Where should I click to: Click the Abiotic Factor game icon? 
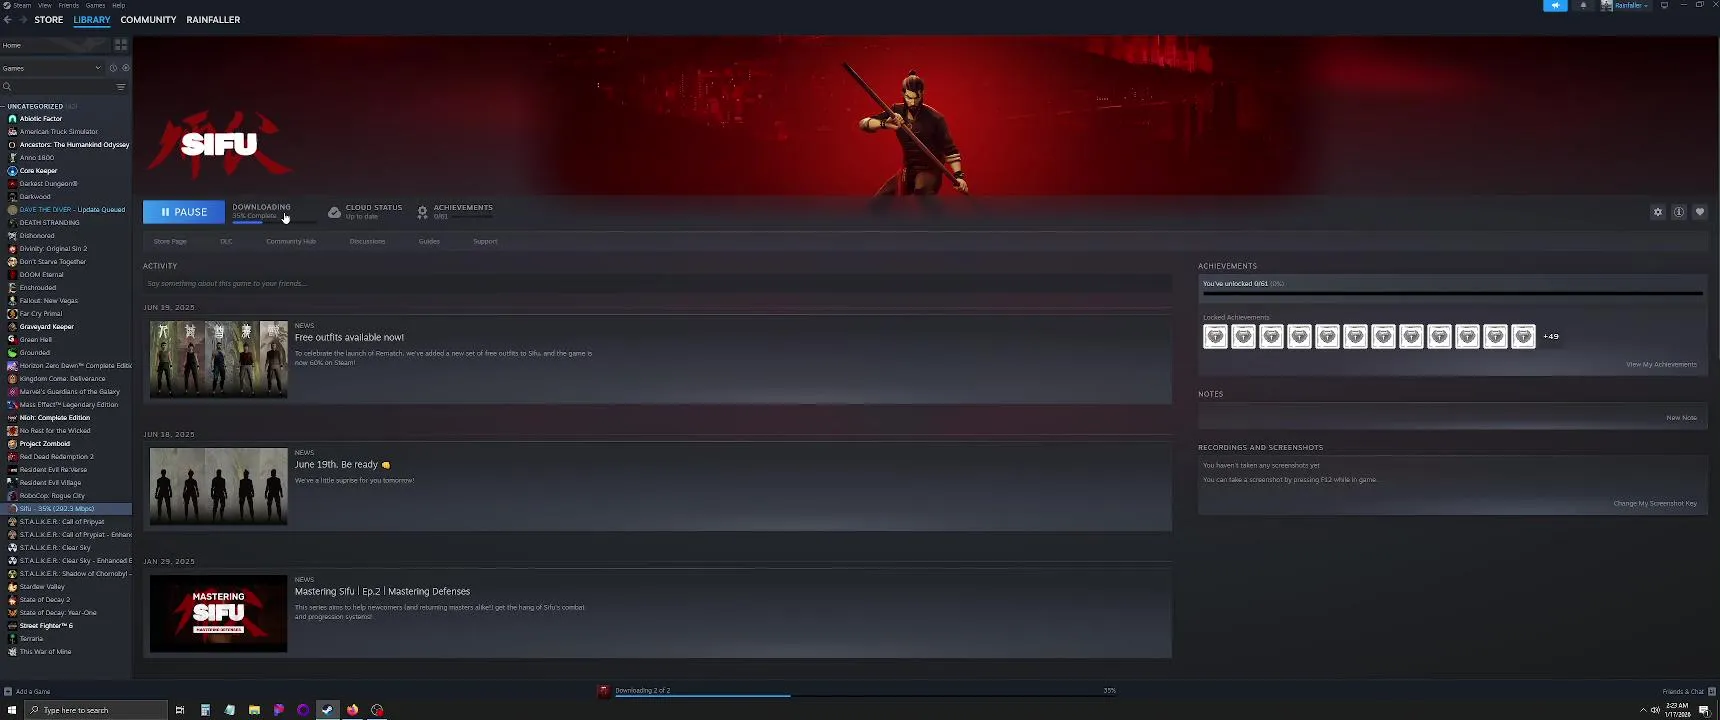[x=12, y=119]
